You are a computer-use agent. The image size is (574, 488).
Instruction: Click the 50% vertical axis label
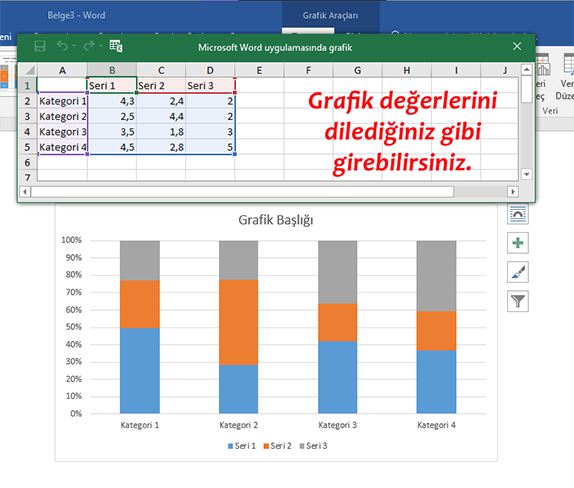[74, 327]
